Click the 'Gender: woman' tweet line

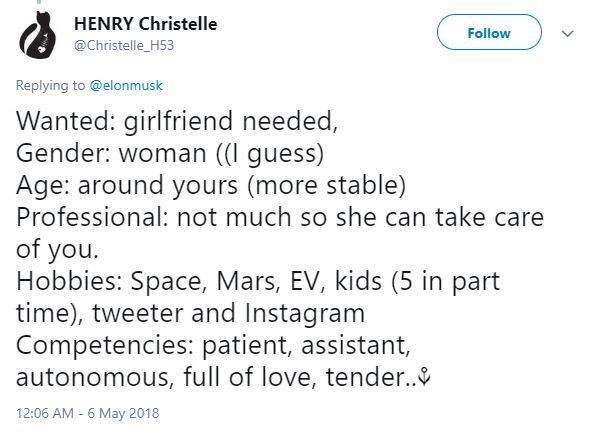click(x=170, y=154)
